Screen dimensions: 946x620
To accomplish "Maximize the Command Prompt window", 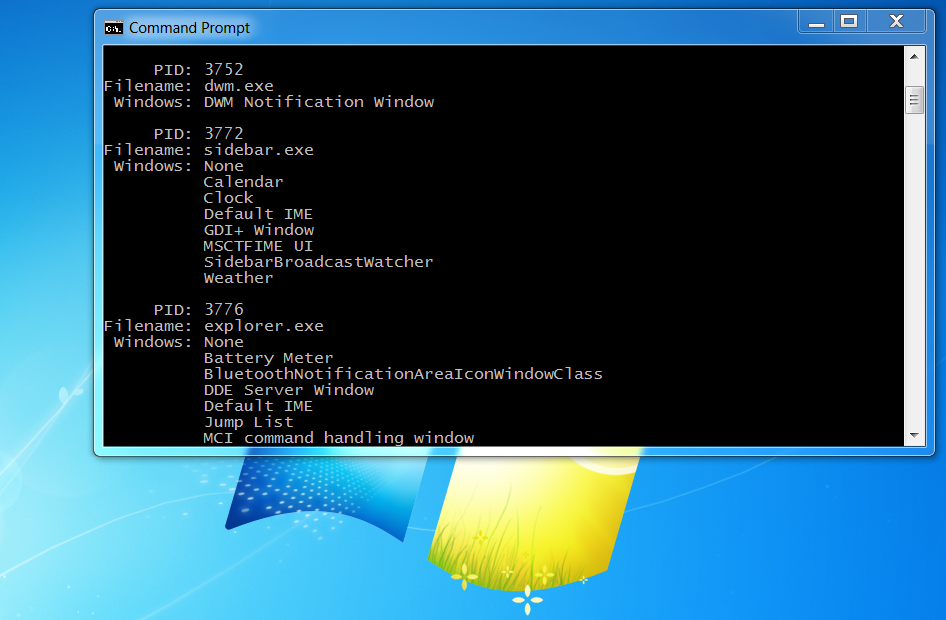I will pos(849,22).
